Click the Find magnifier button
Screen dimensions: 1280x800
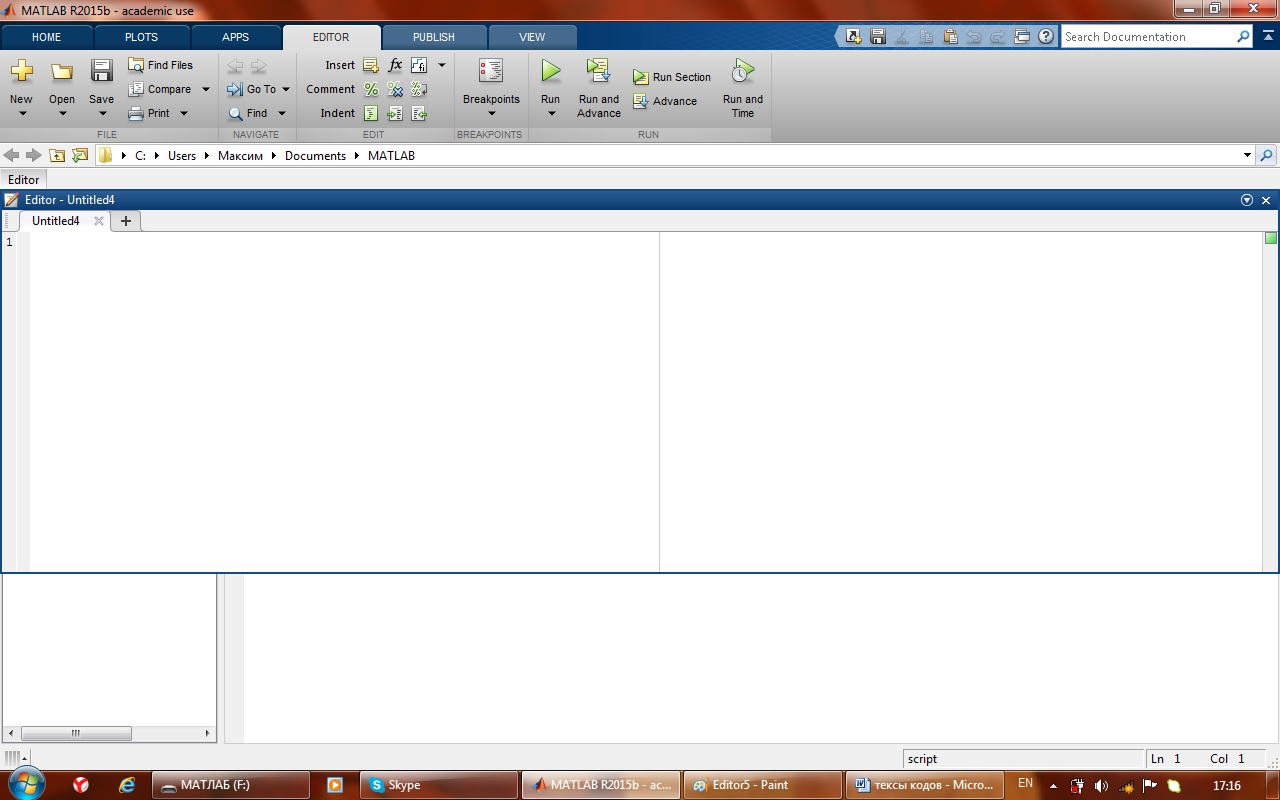click(248, 113)
